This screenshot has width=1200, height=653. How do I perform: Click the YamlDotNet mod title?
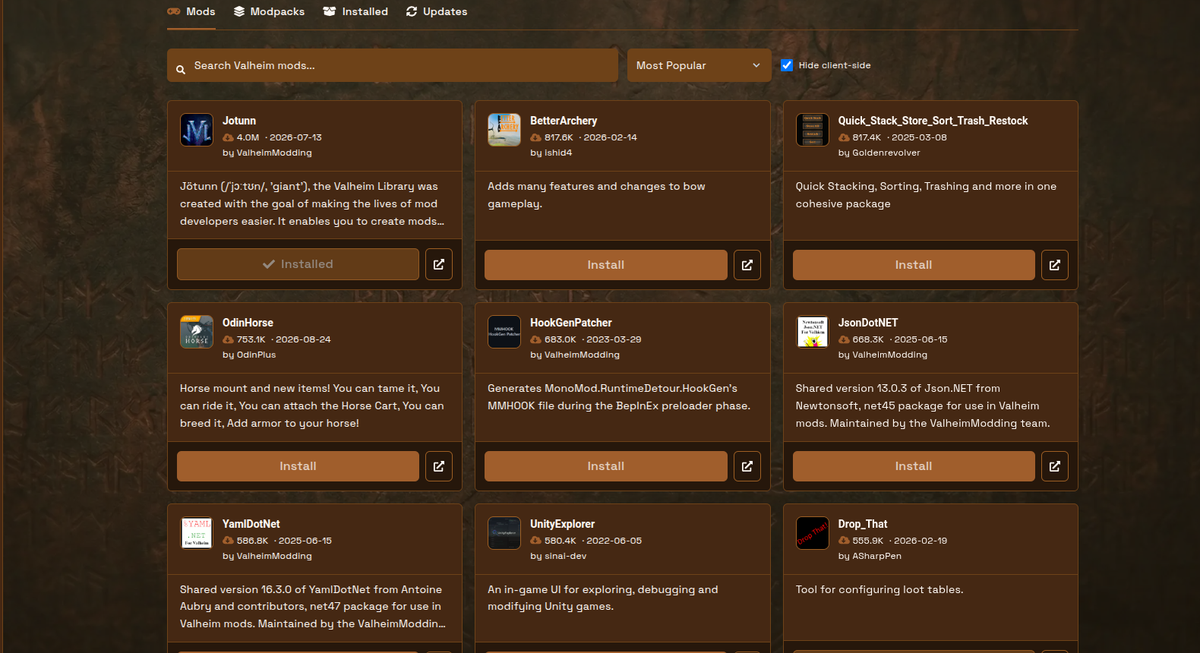click(252, 524)
